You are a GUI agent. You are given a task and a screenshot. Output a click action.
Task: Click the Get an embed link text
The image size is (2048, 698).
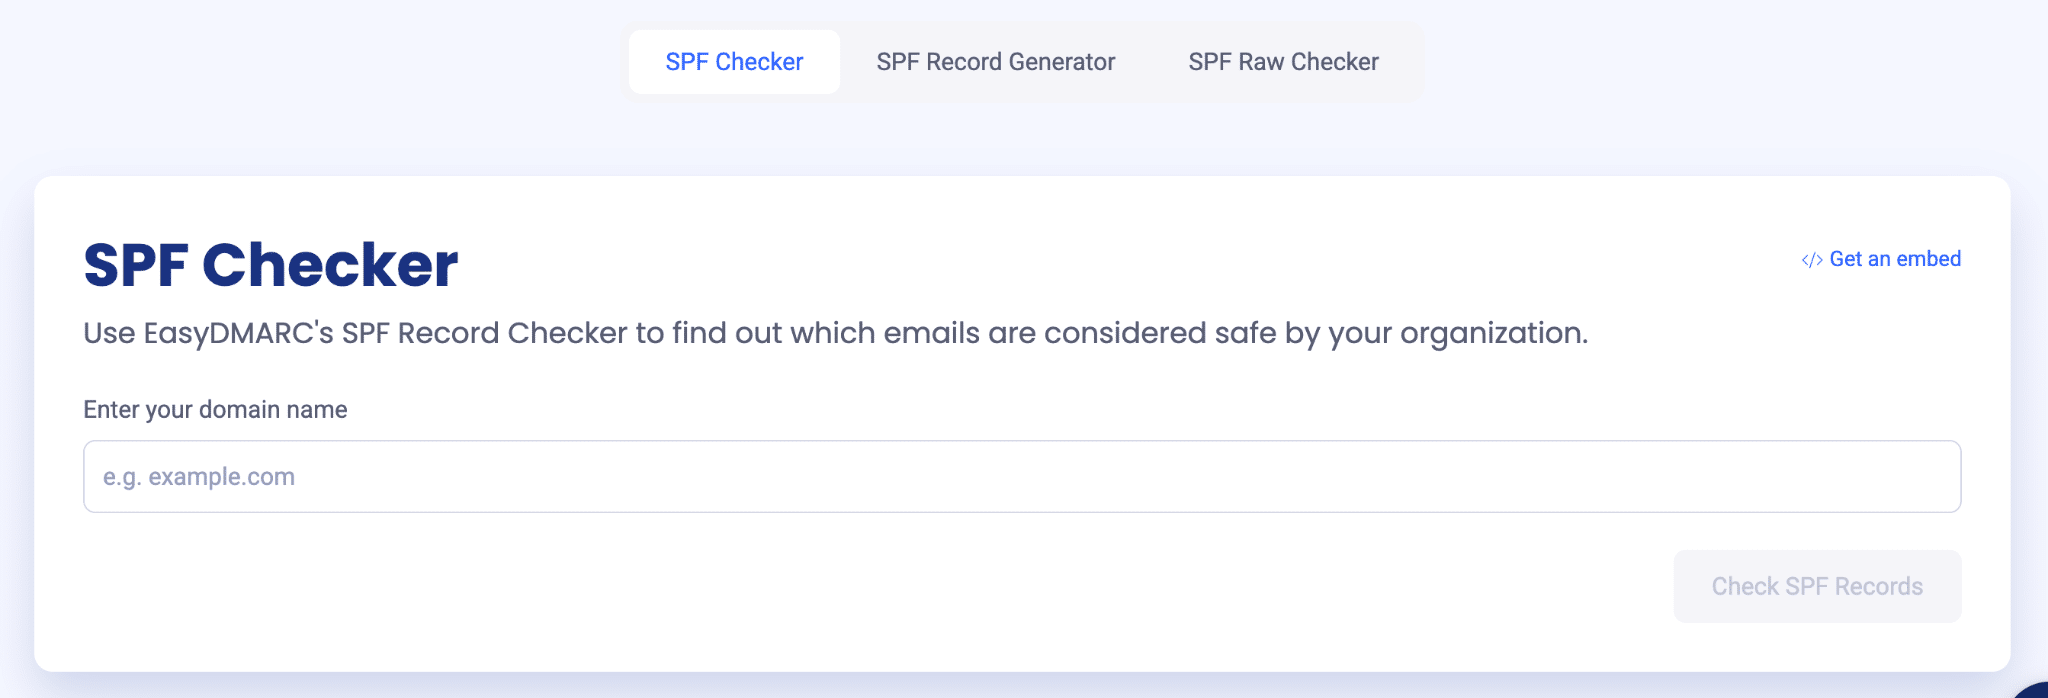1895,259
